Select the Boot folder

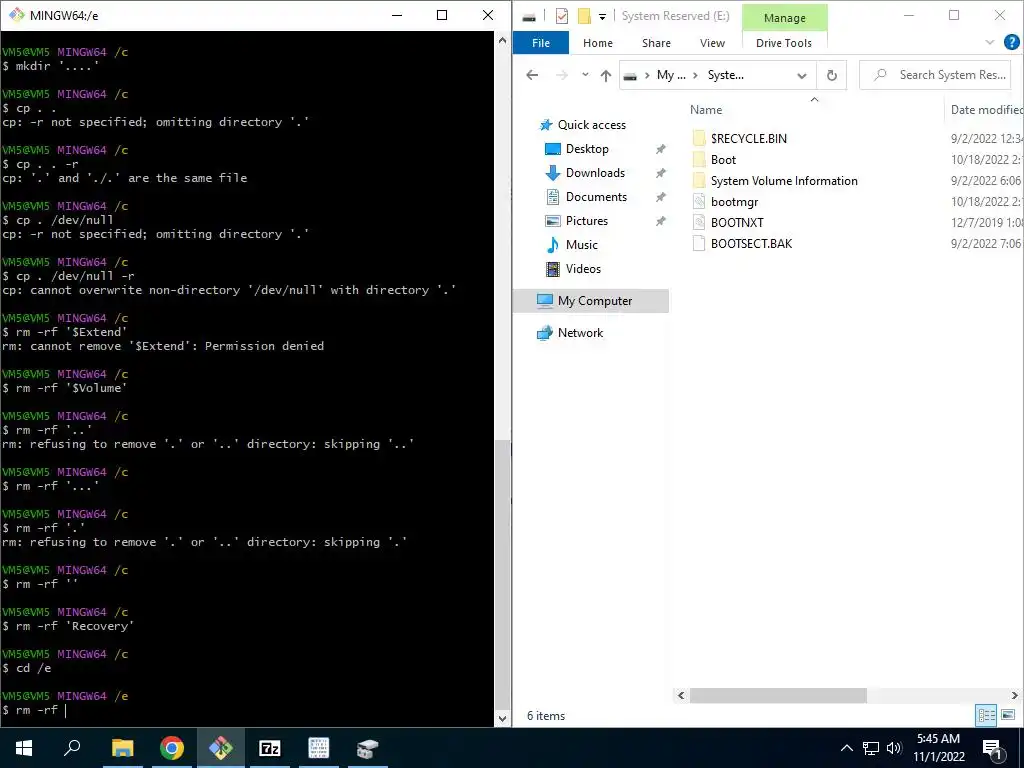click(x=723, y=159)
